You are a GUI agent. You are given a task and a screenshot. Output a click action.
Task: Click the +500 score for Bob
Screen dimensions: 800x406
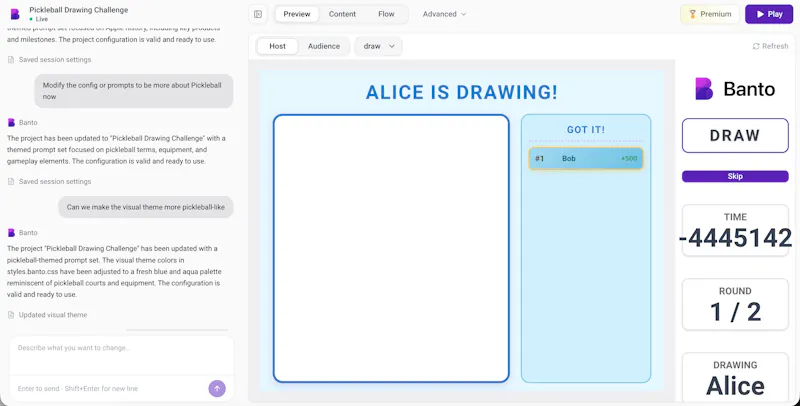pos(629,159)
